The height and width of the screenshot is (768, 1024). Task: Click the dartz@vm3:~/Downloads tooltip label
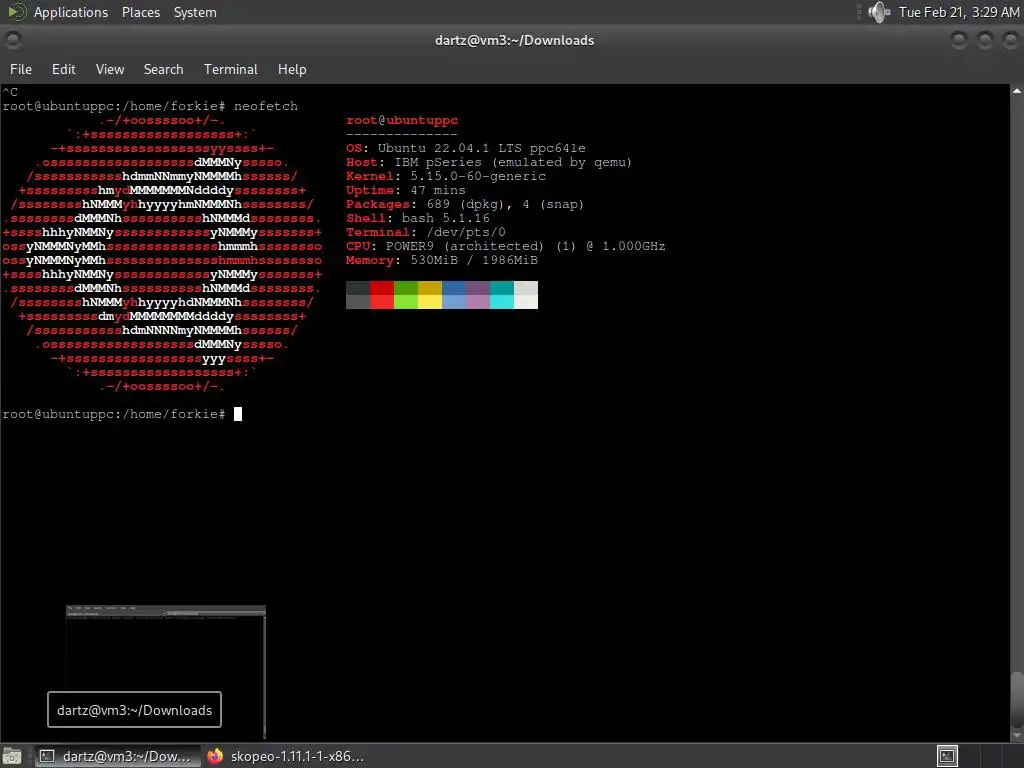tap(135, 710)
